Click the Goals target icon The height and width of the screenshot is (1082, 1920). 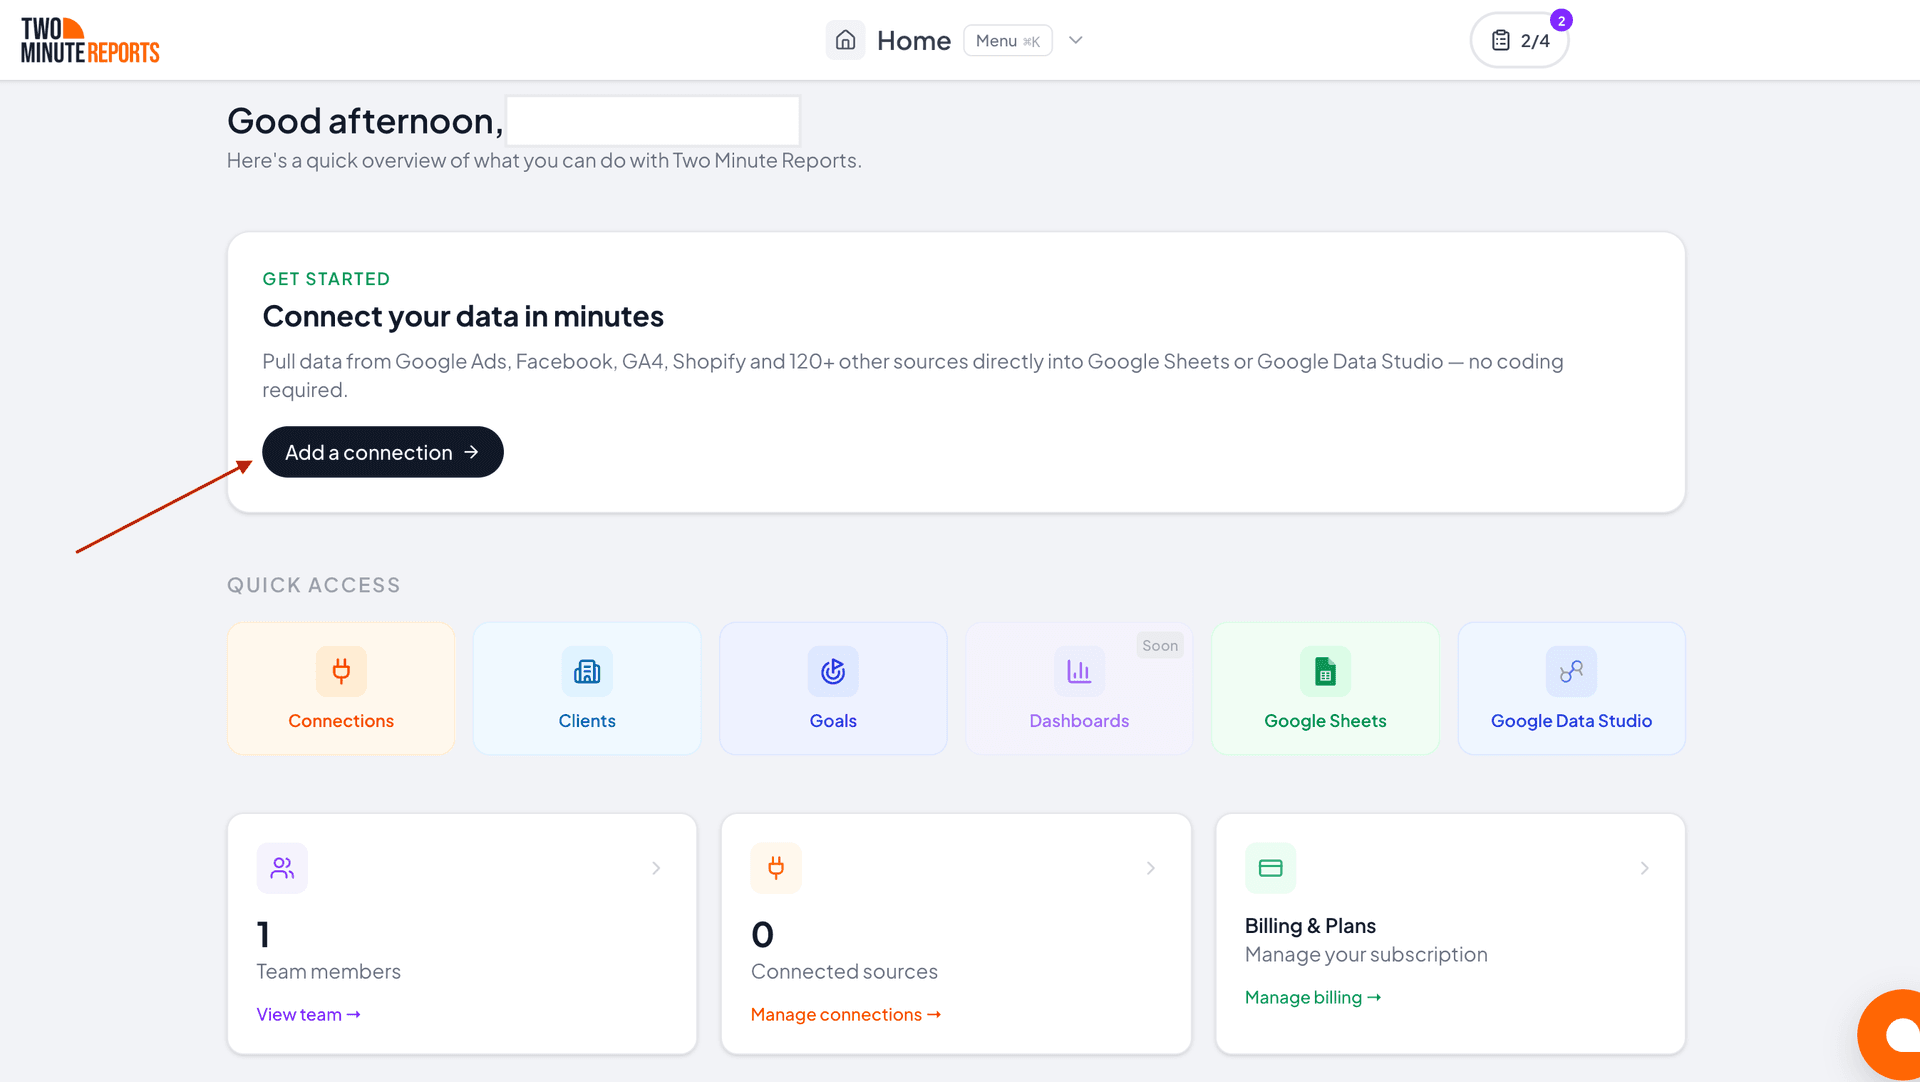coord(833,671)
